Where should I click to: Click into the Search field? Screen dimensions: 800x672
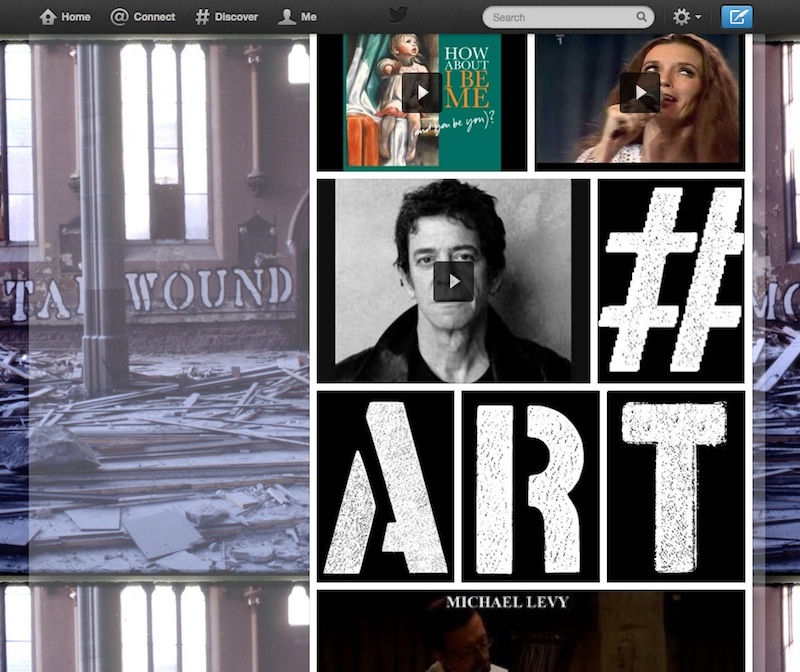pyautogui.click(x=568, y=17)
